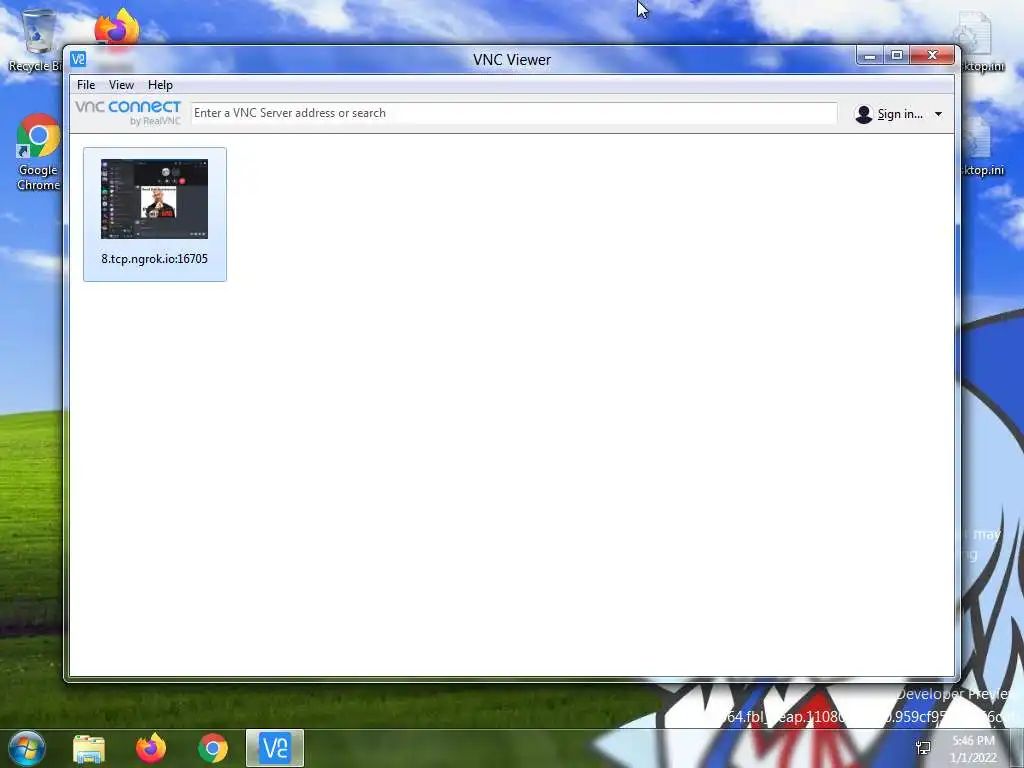Screen dimensions: 1024x768
Task: Click the VNC Viewer taskbar button
Action: [275, 748]
